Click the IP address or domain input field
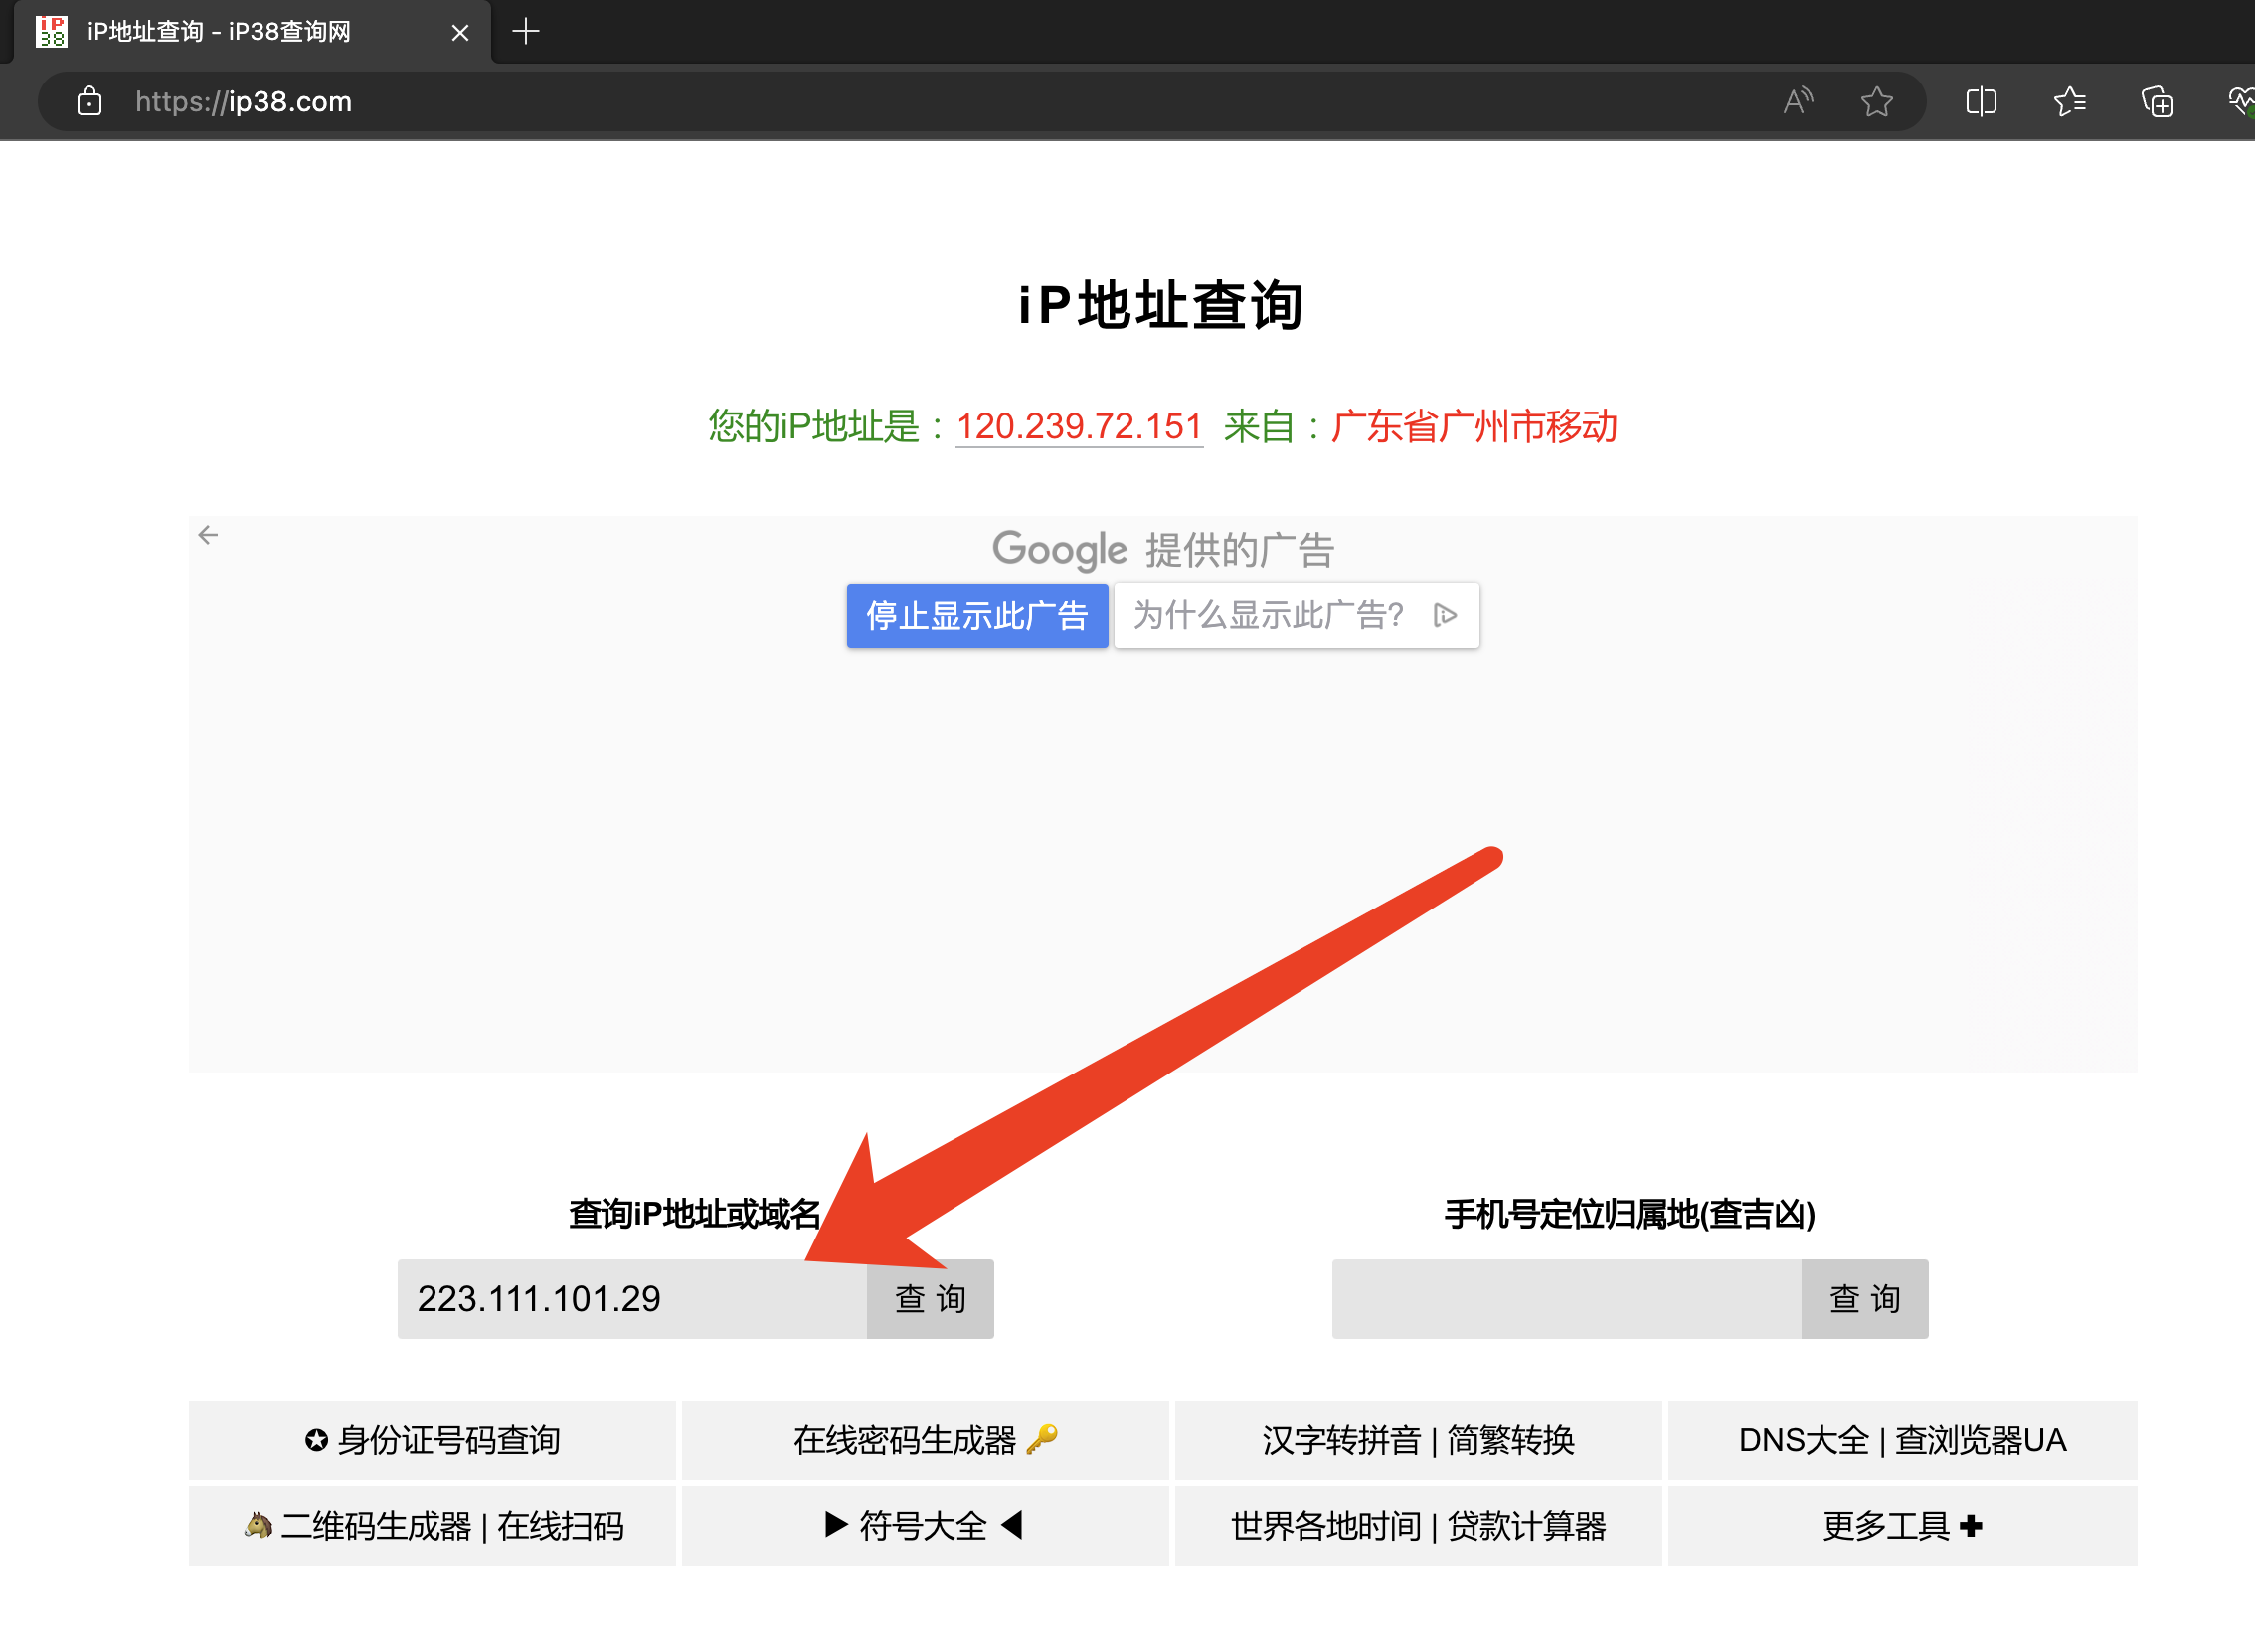 [632, 1298]
